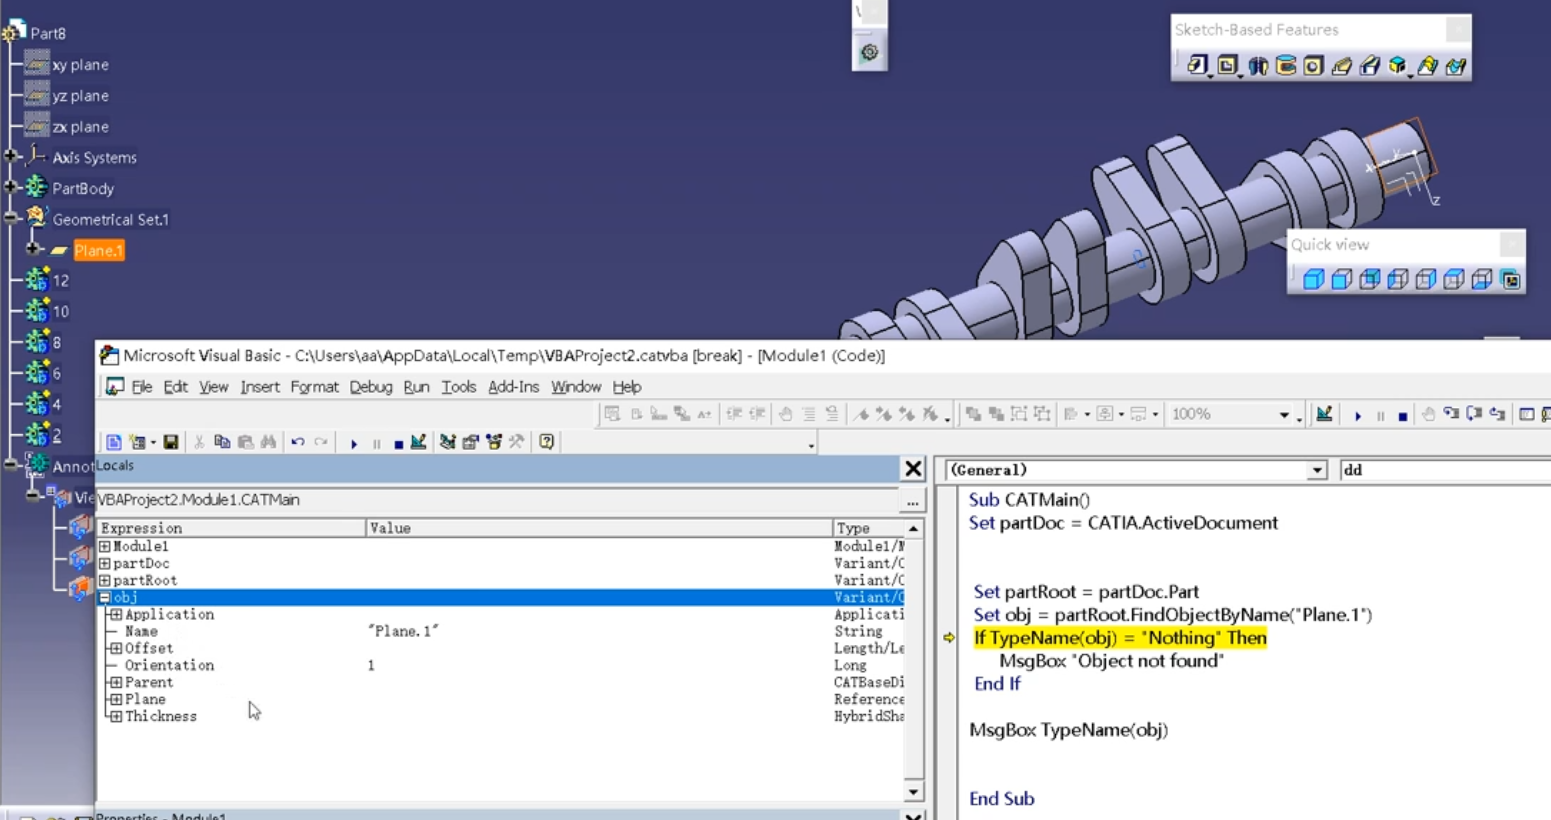The height and width of the screenshot is (820, 1551).
Task: Select Plane.1 in the specification tree
Action: pyautogui.click(x=98, y=250)
